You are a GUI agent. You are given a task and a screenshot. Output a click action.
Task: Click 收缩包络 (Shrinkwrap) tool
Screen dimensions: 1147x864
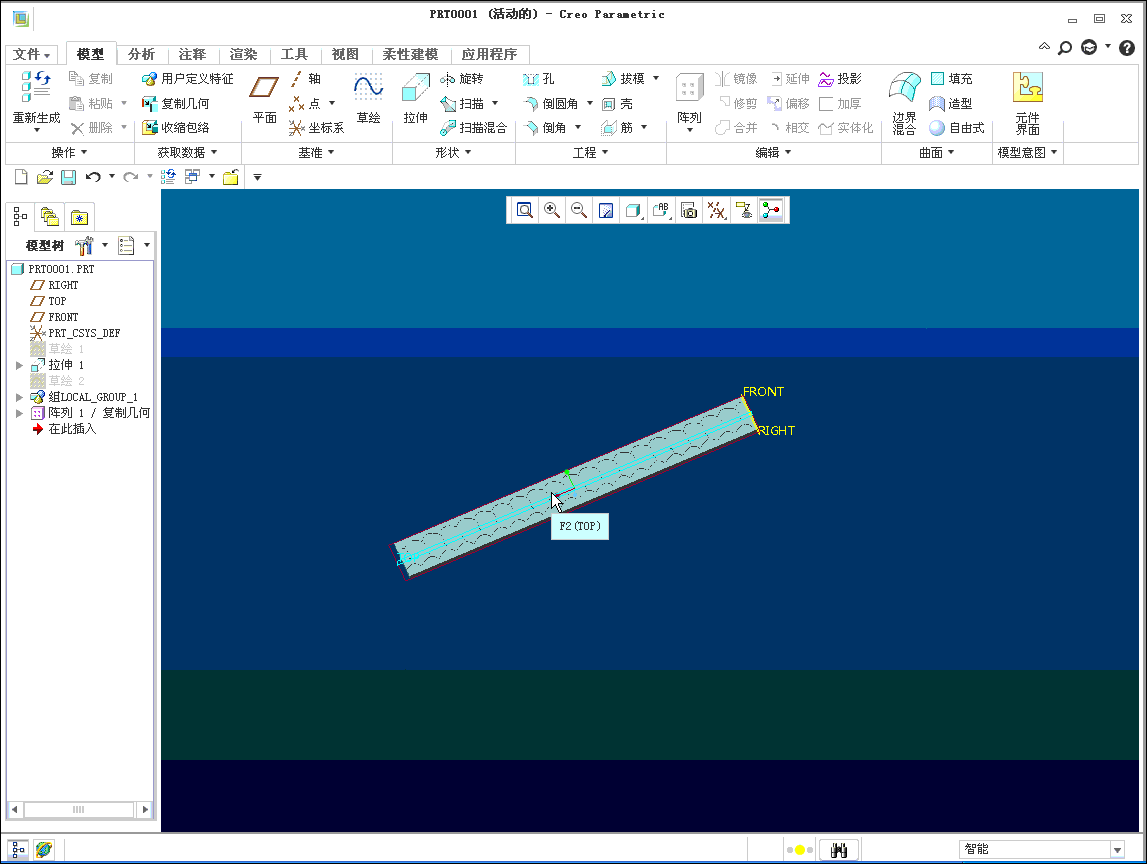tap(176, 128)
